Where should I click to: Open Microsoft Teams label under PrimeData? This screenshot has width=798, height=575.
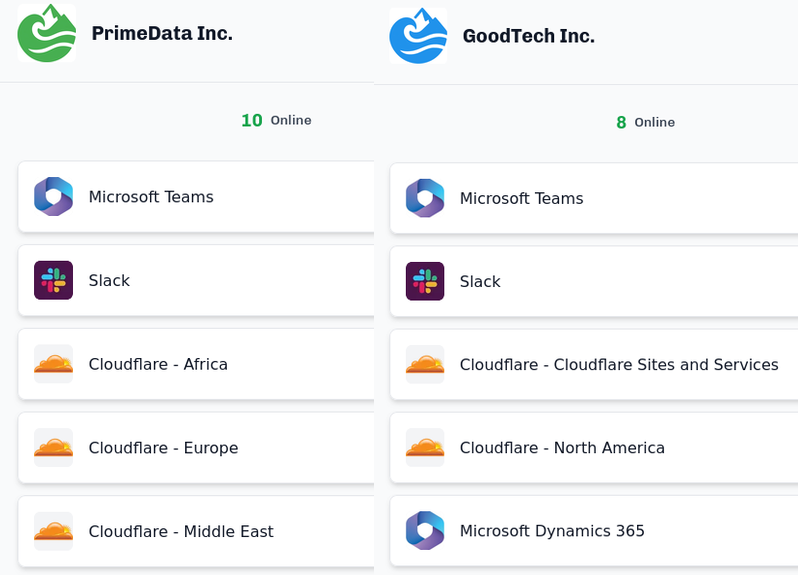151,196
